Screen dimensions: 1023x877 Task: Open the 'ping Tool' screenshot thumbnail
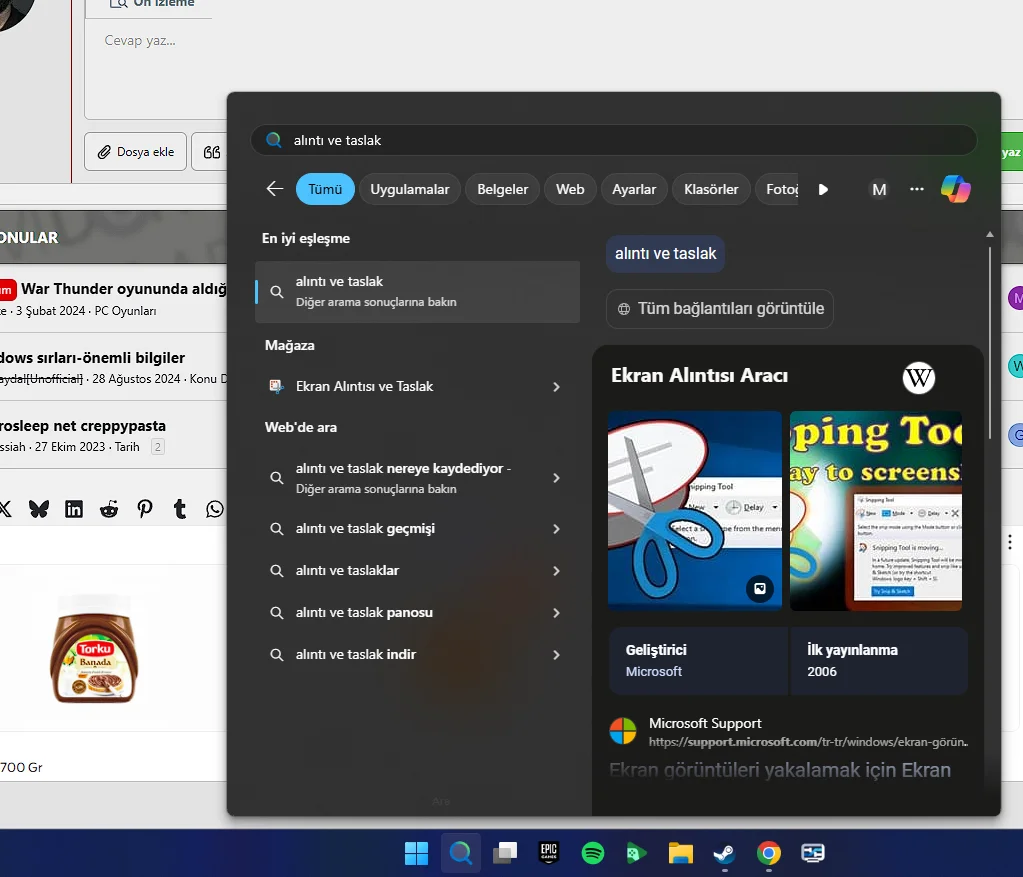point(876,511)
